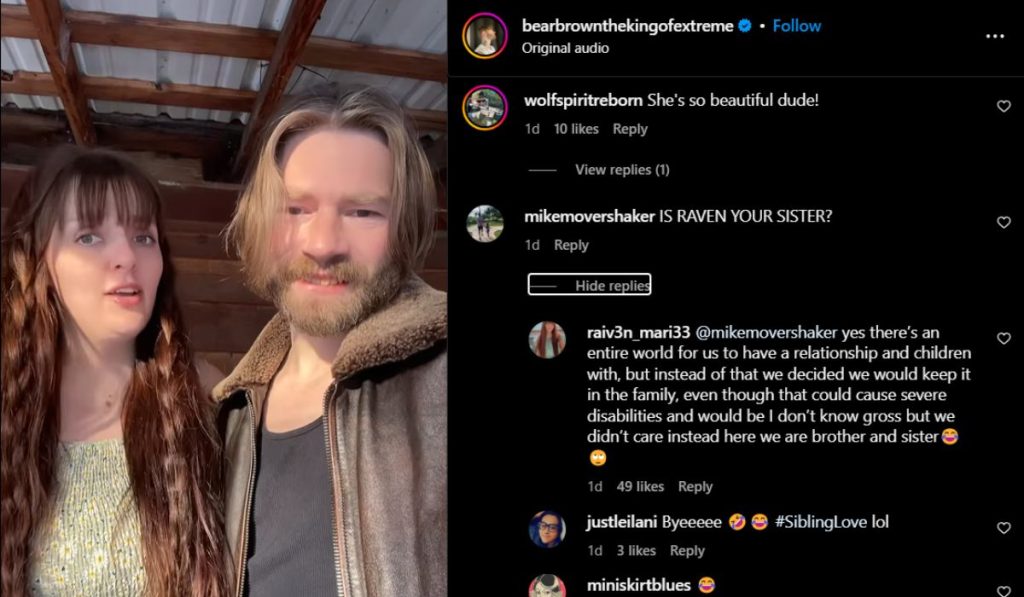The image size is (1024, 597).
Task: Reply to wolfspiritreborn's comment
Action: 630,128
